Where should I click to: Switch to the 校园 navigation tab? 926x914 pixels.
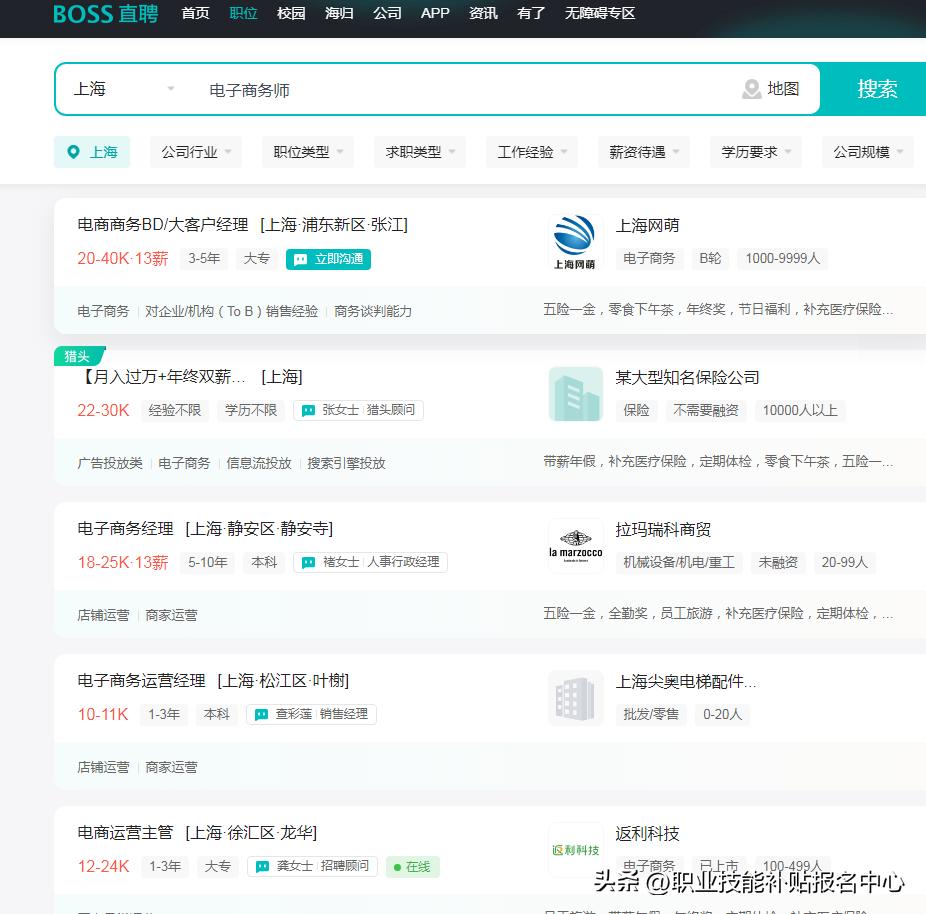[x=290, y=14]
